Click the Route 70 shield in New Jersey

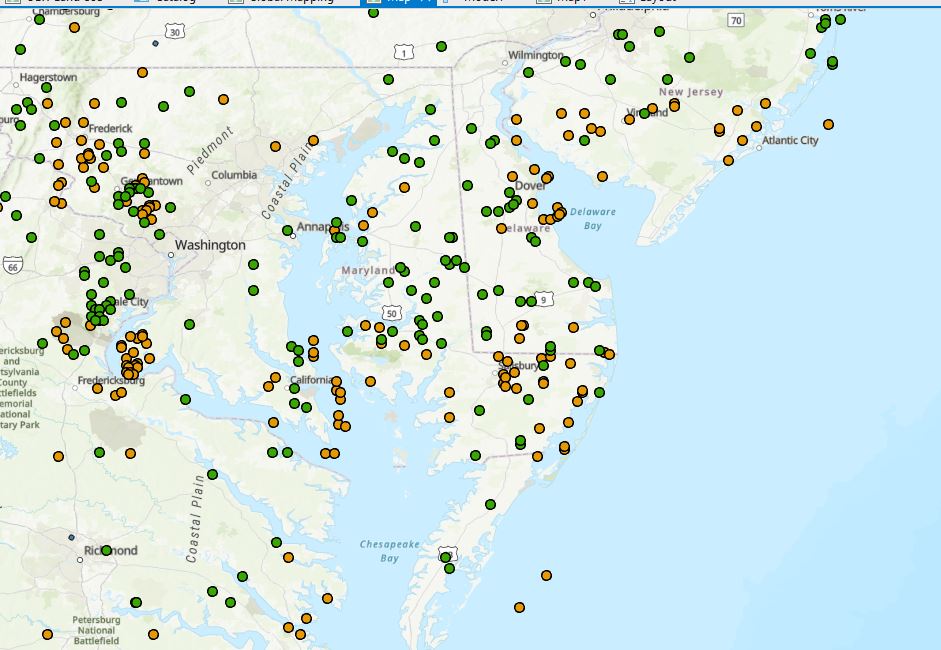tap(736, 20)
